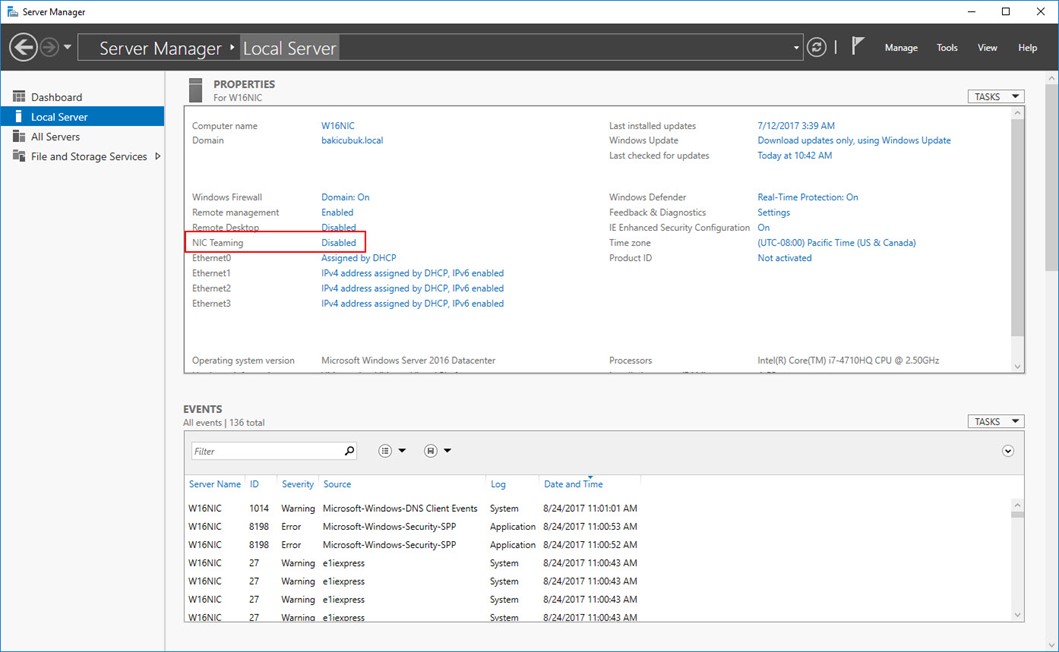Click Server Manager title bar app icon
The image size is (1059, 652).
point(12,11)
